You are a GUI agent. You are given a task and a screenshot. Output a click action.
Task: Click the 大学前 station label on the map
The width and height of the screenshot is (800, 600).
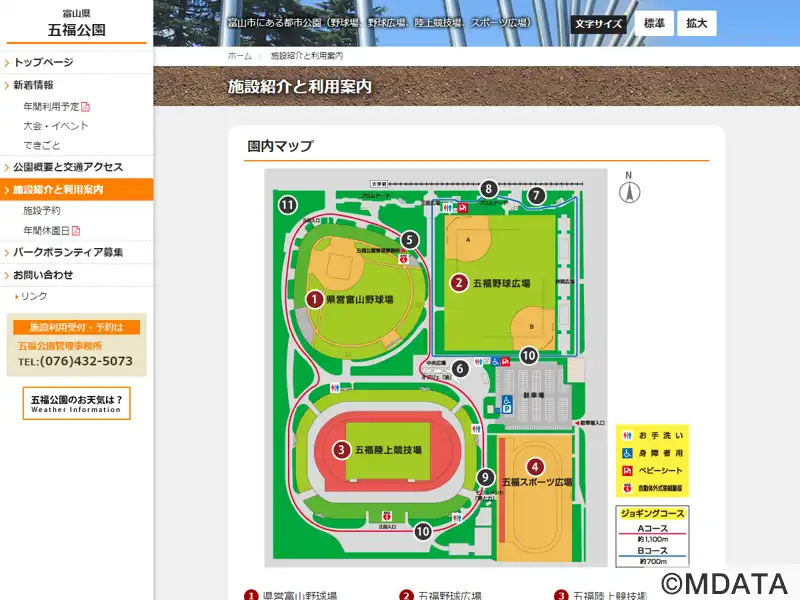(x=379, y=184)
